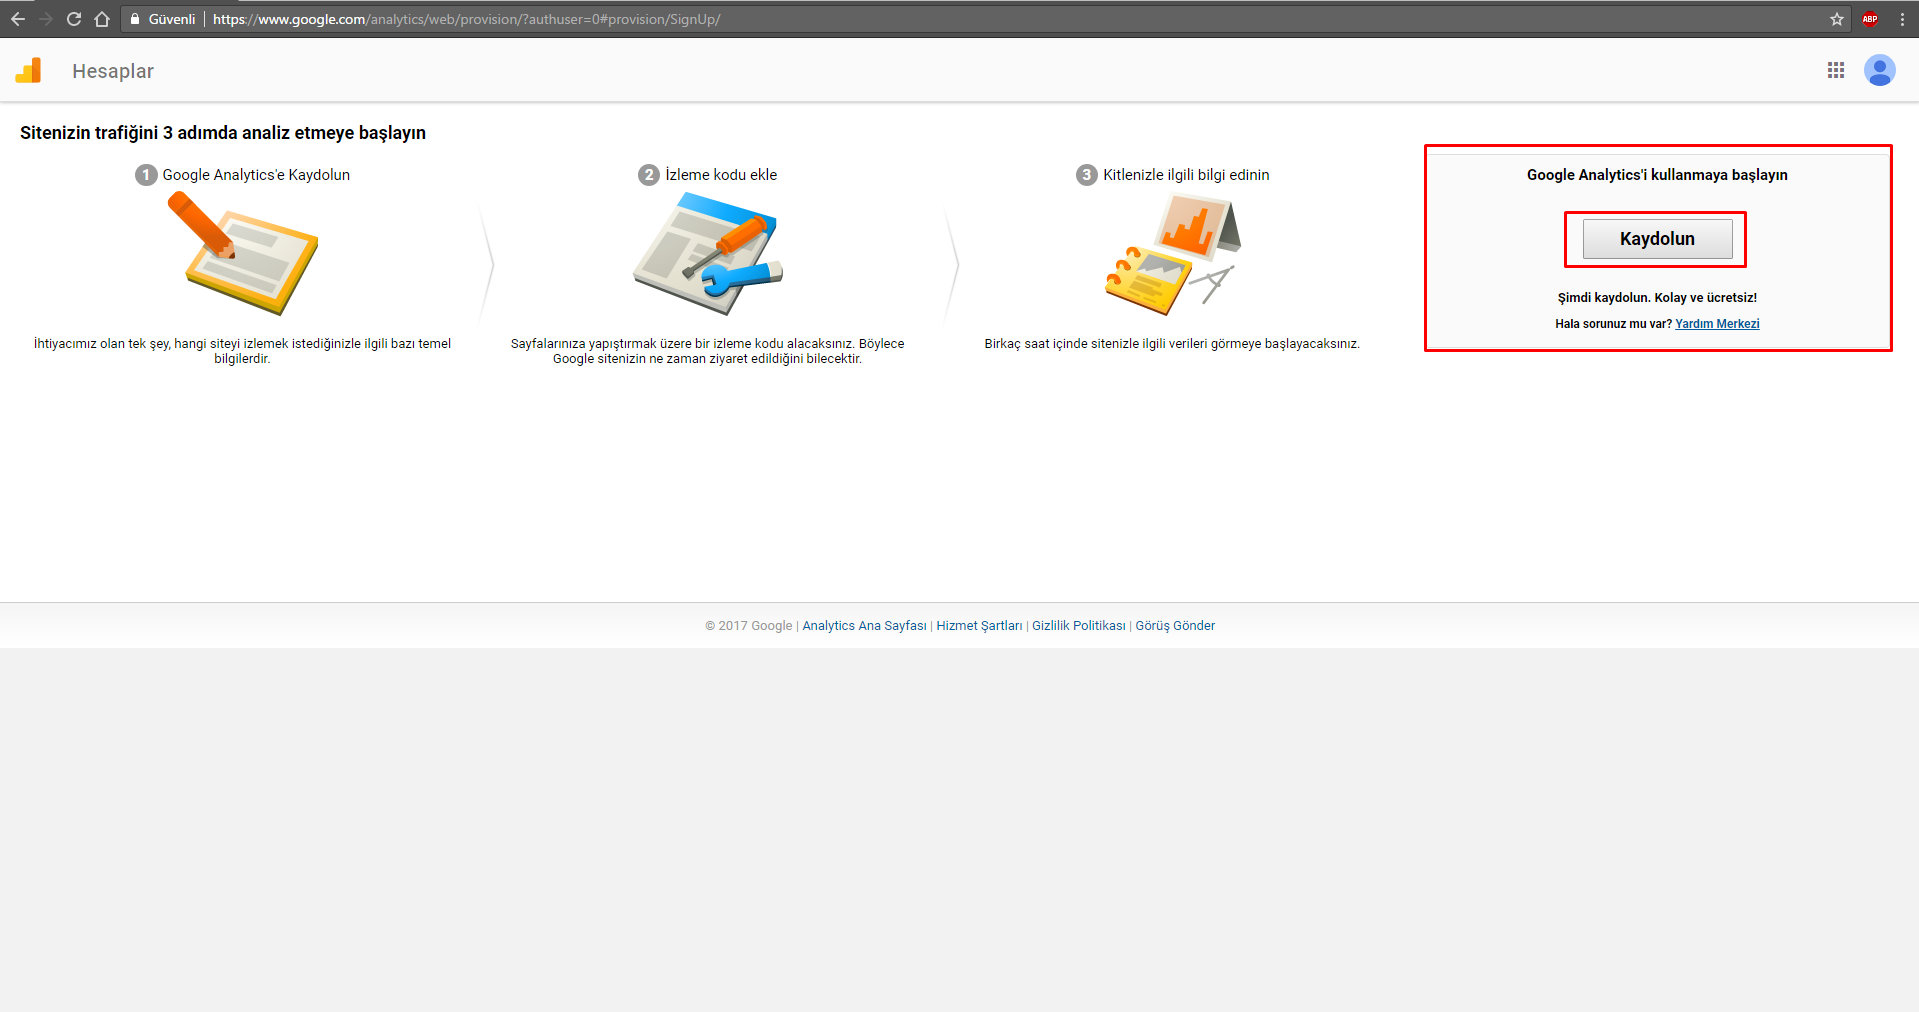Open the user account avatar
The height and width of the screenshot is (1012, 1919).
[x=1879, y=70]
